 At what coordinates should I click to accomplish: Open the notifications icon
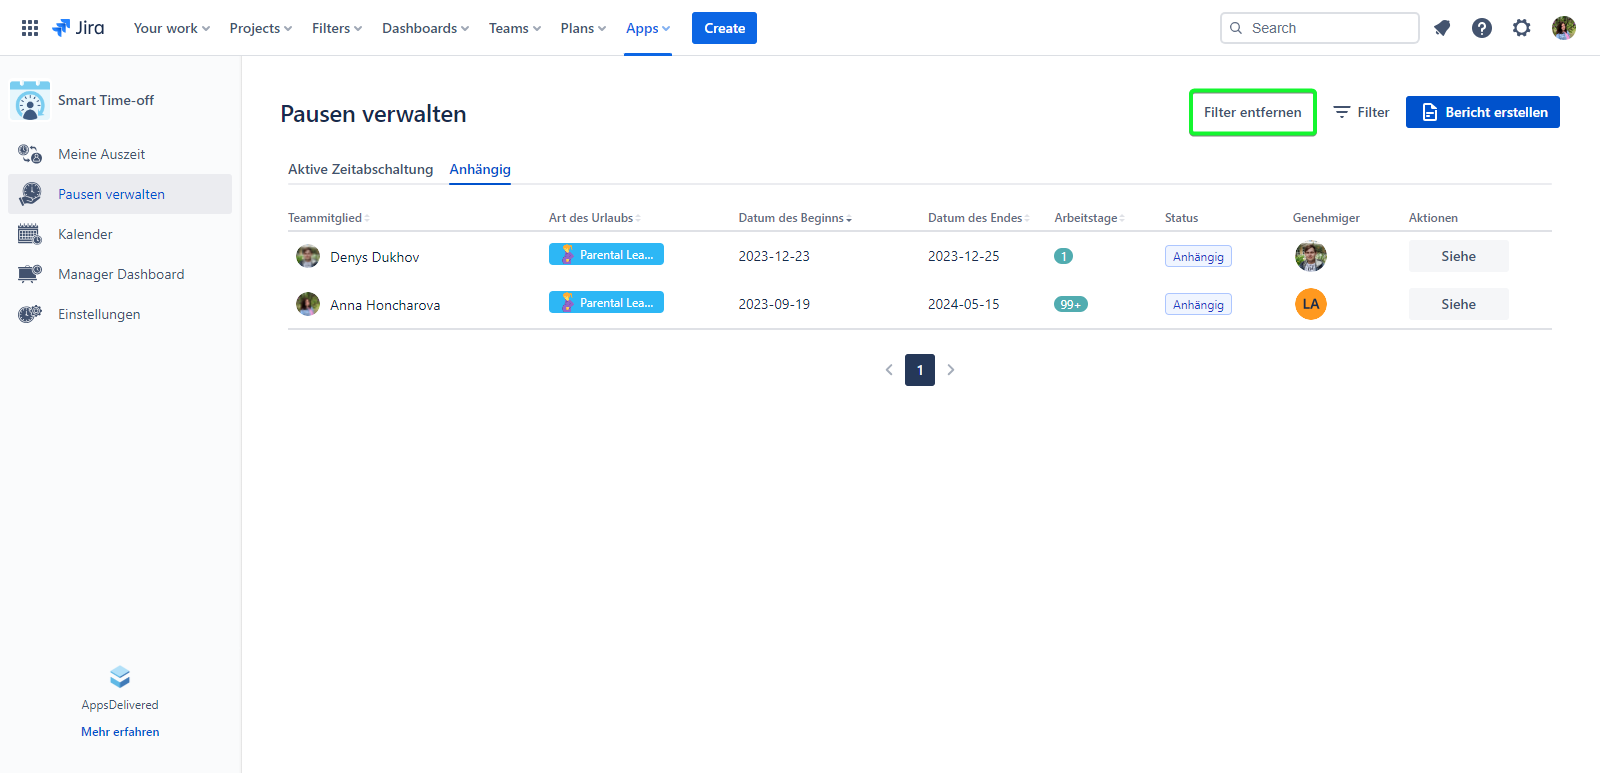click(1442, 28)
